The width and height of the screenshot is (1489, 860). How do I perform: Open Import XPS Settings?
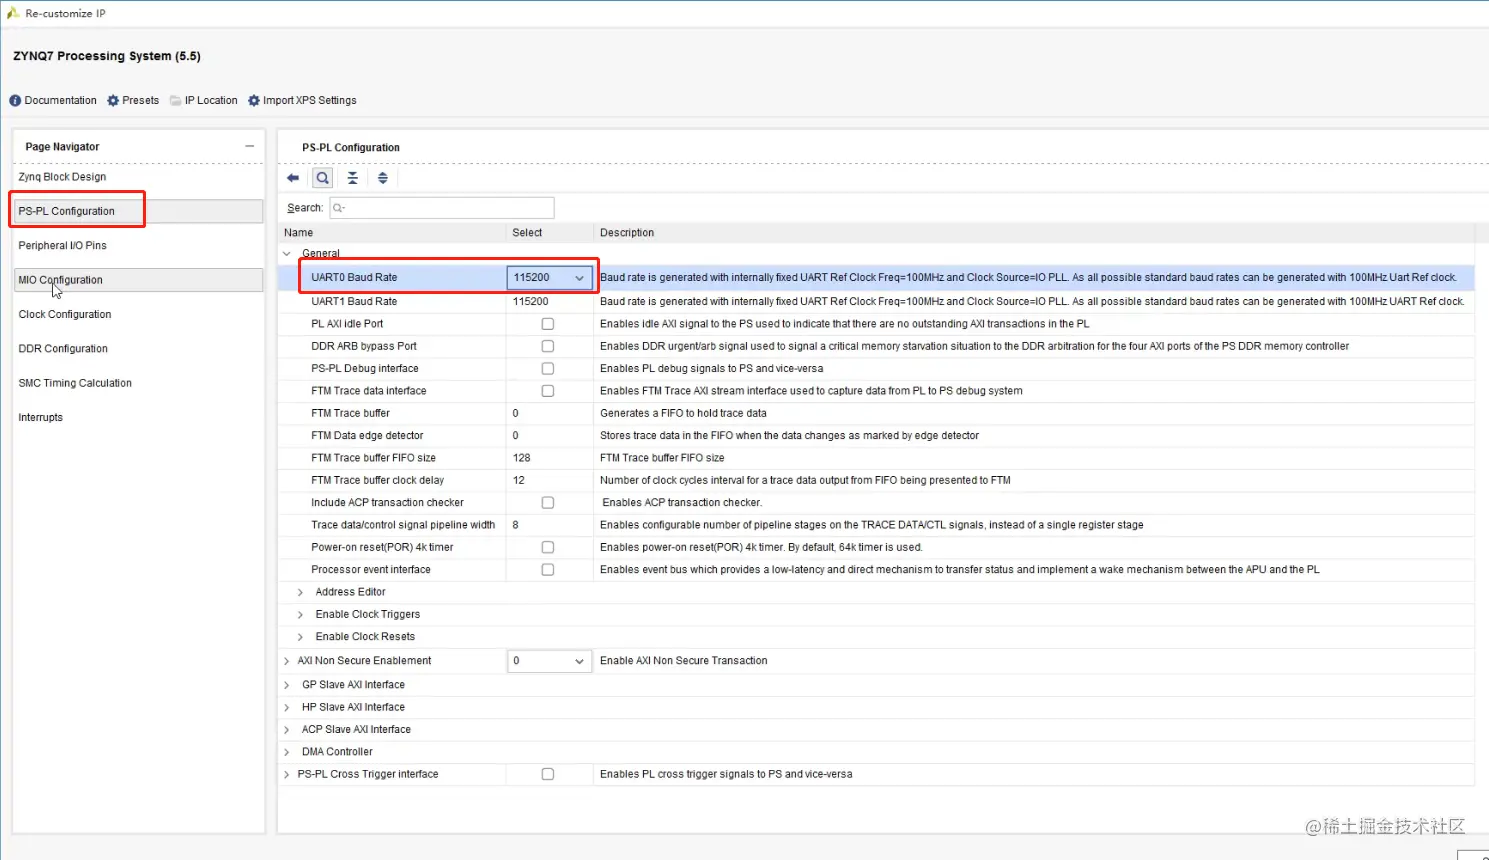coord(302,100)
